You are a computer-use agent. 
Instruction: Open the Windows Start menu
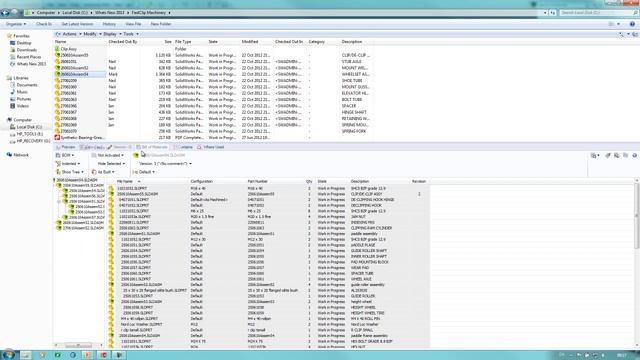pyautogui.click(x=8, y=355)
